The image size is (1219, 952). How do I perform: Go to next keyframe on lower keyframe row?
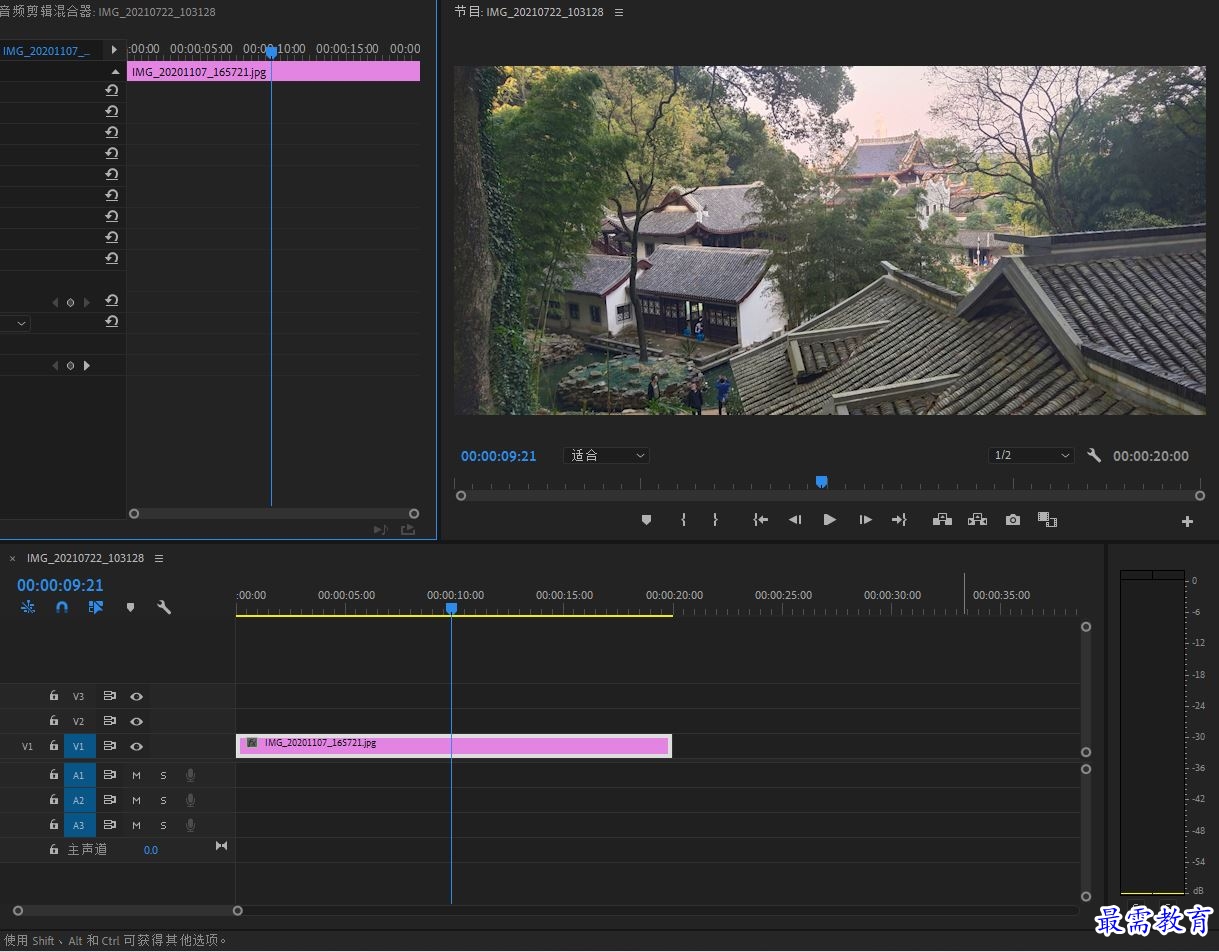(x=87, y=366)
